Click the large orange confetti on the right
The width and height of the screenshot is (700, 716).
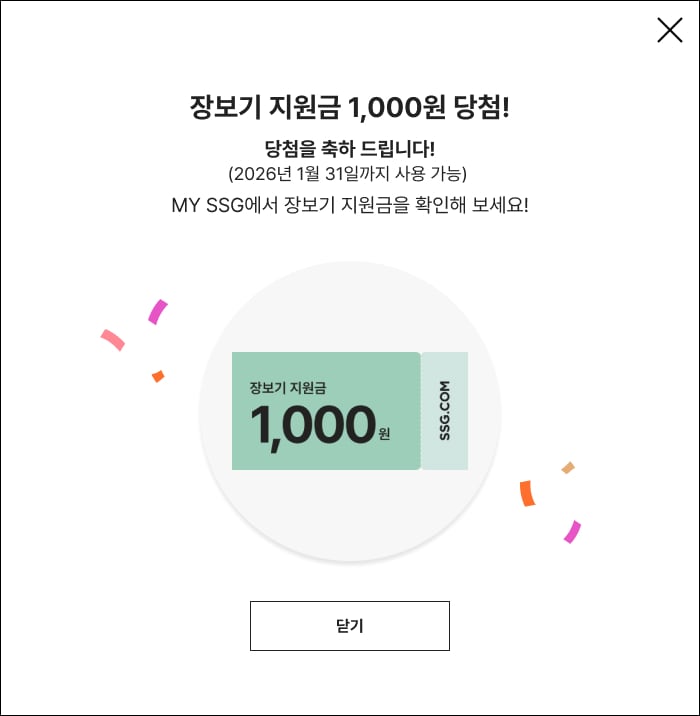[x=527, y=493]
